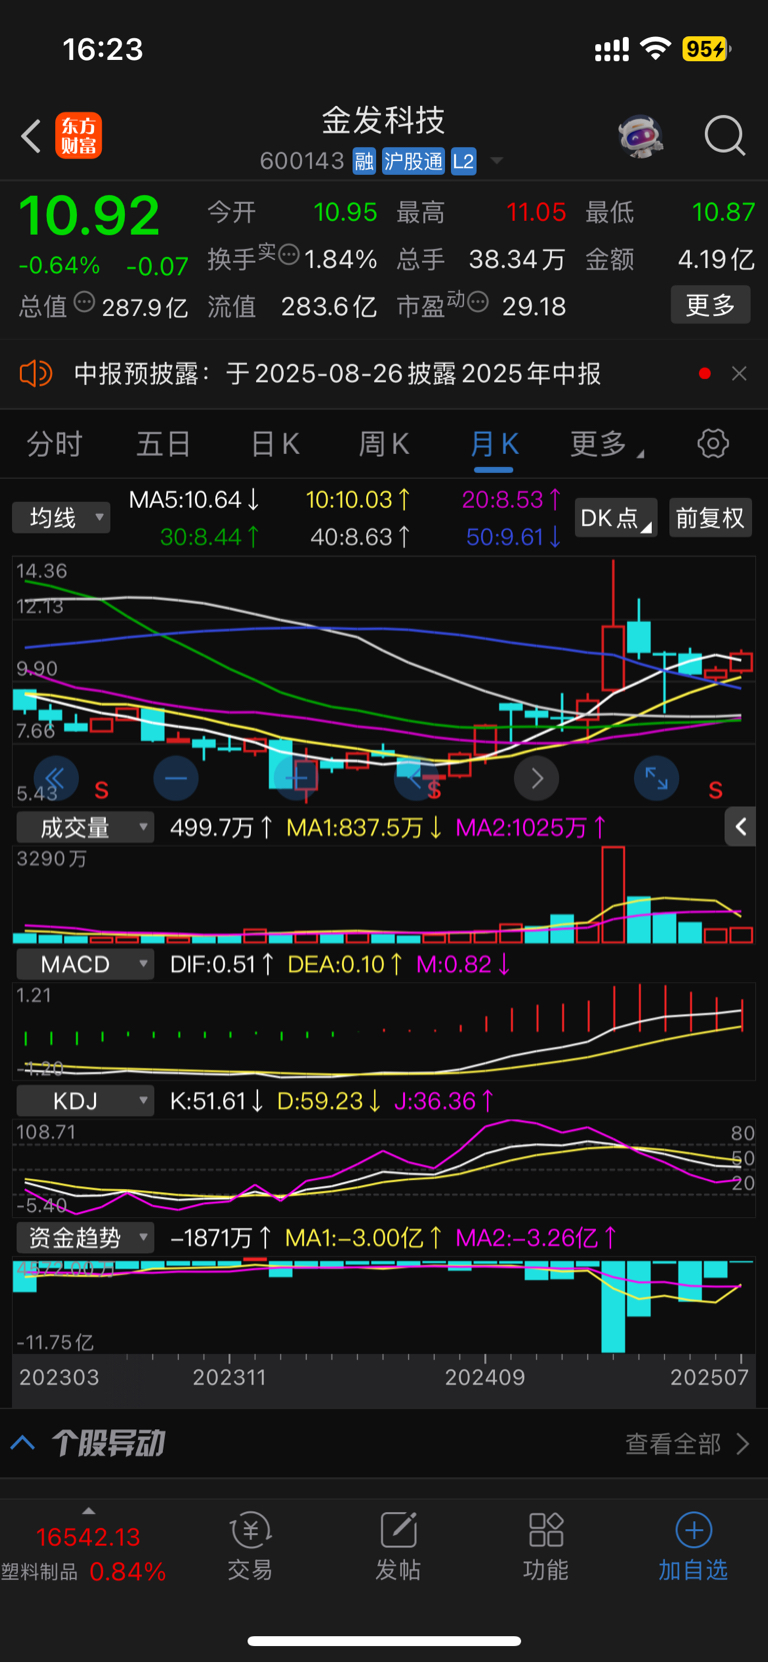Tap the chart zoom-out minus icon
The width and height of the screenshot is (768, 1663).
pos(176,778)
